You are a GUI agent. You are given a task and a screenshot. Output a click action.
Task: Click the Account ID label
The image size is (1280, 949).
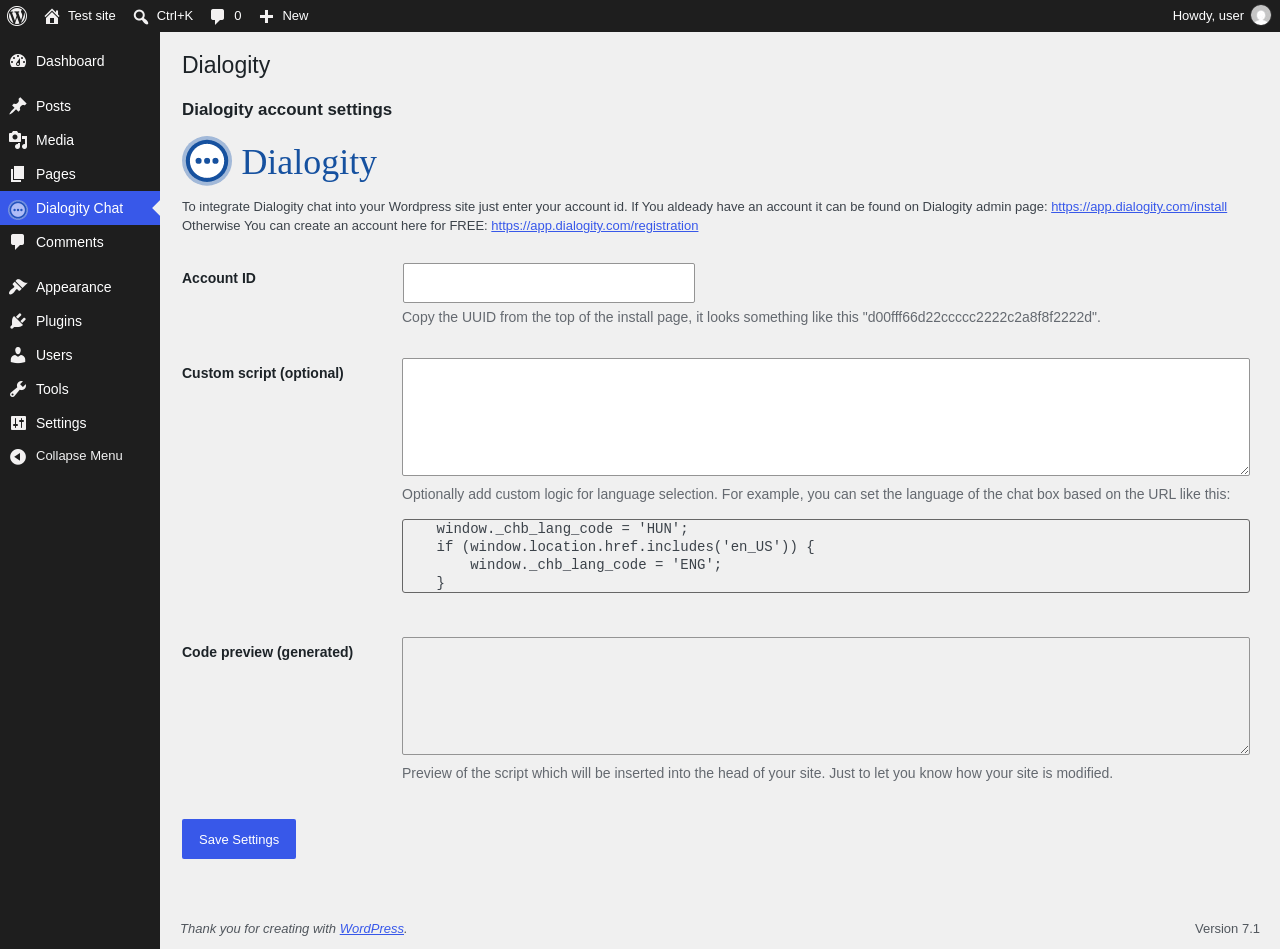[x=219, y=278]
